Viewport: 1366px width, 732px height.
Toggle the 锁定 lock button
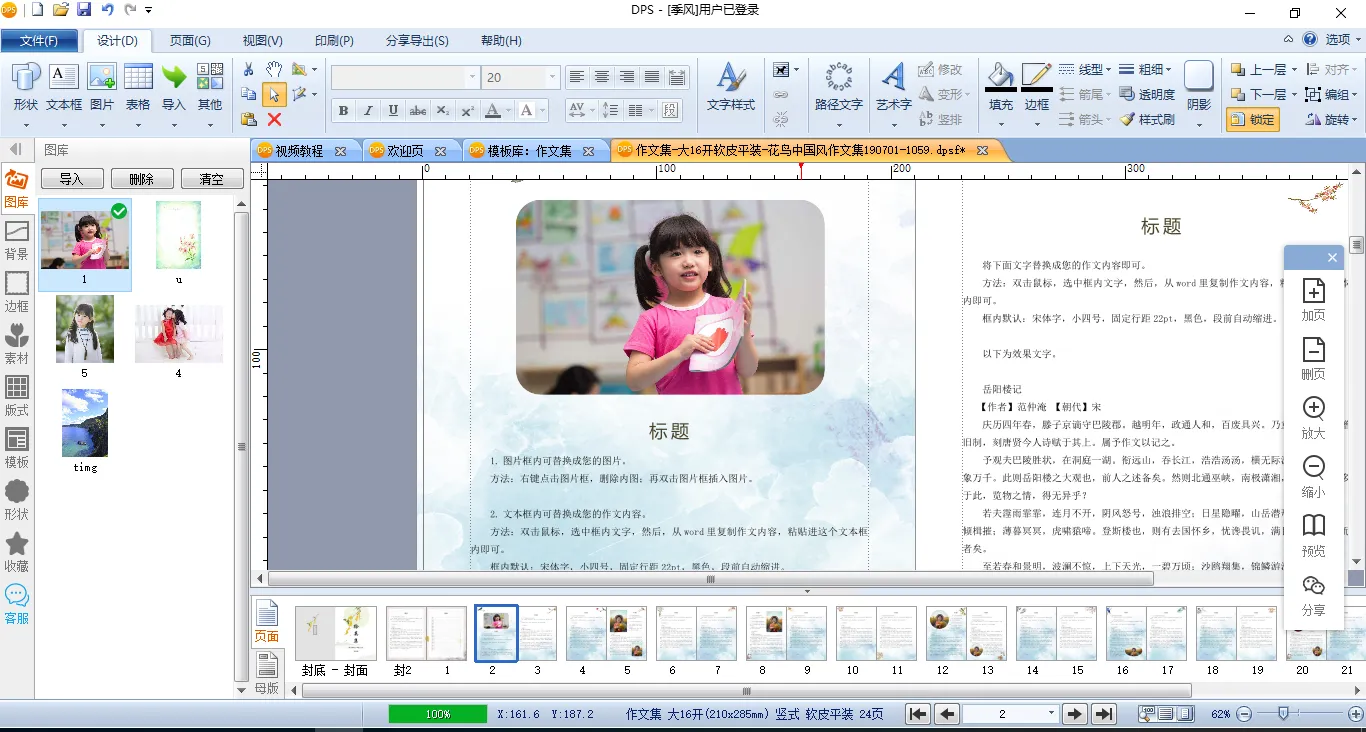[x=1252, y=119]
